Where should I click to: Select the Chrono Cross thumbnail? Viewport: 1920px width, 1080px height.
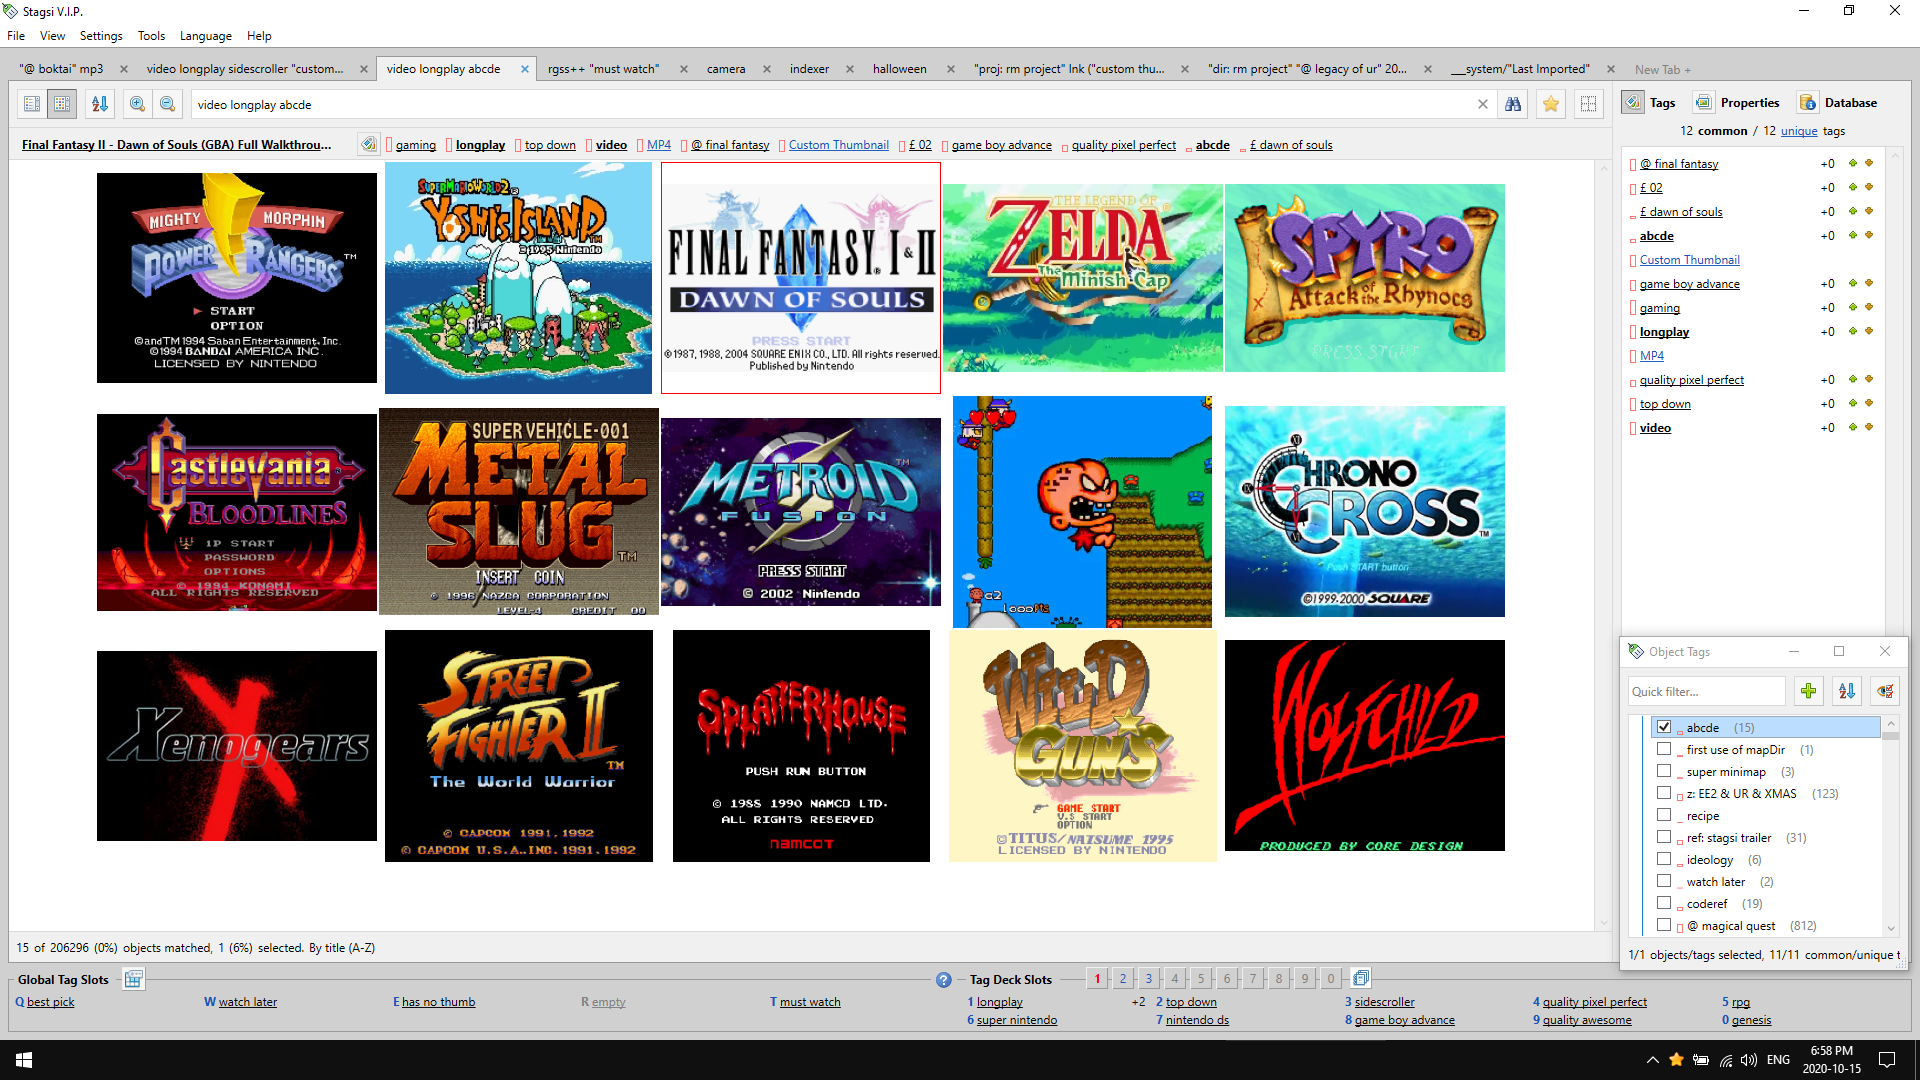(1364, 511)
